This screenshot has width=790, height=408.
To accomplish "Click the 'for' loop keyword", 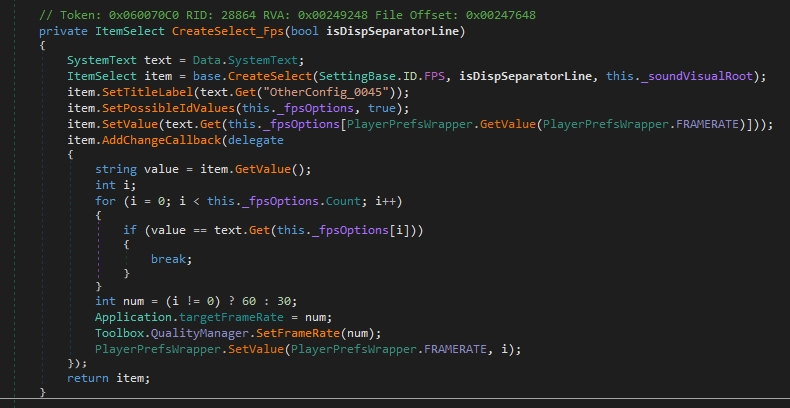I will point(105,201).
